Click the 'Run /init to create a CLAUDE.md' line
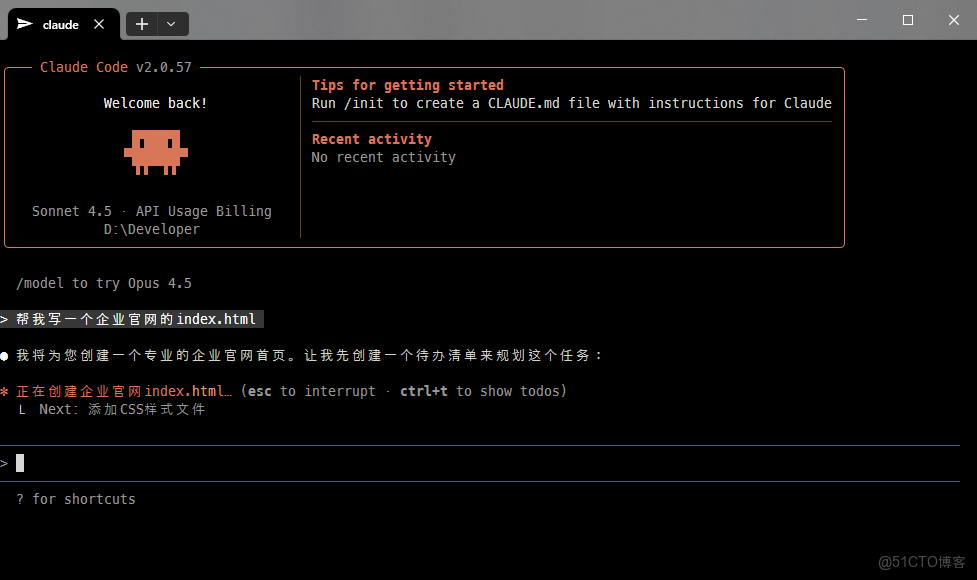The height and width of the screenshot is (580, 977). pos(571,103)
